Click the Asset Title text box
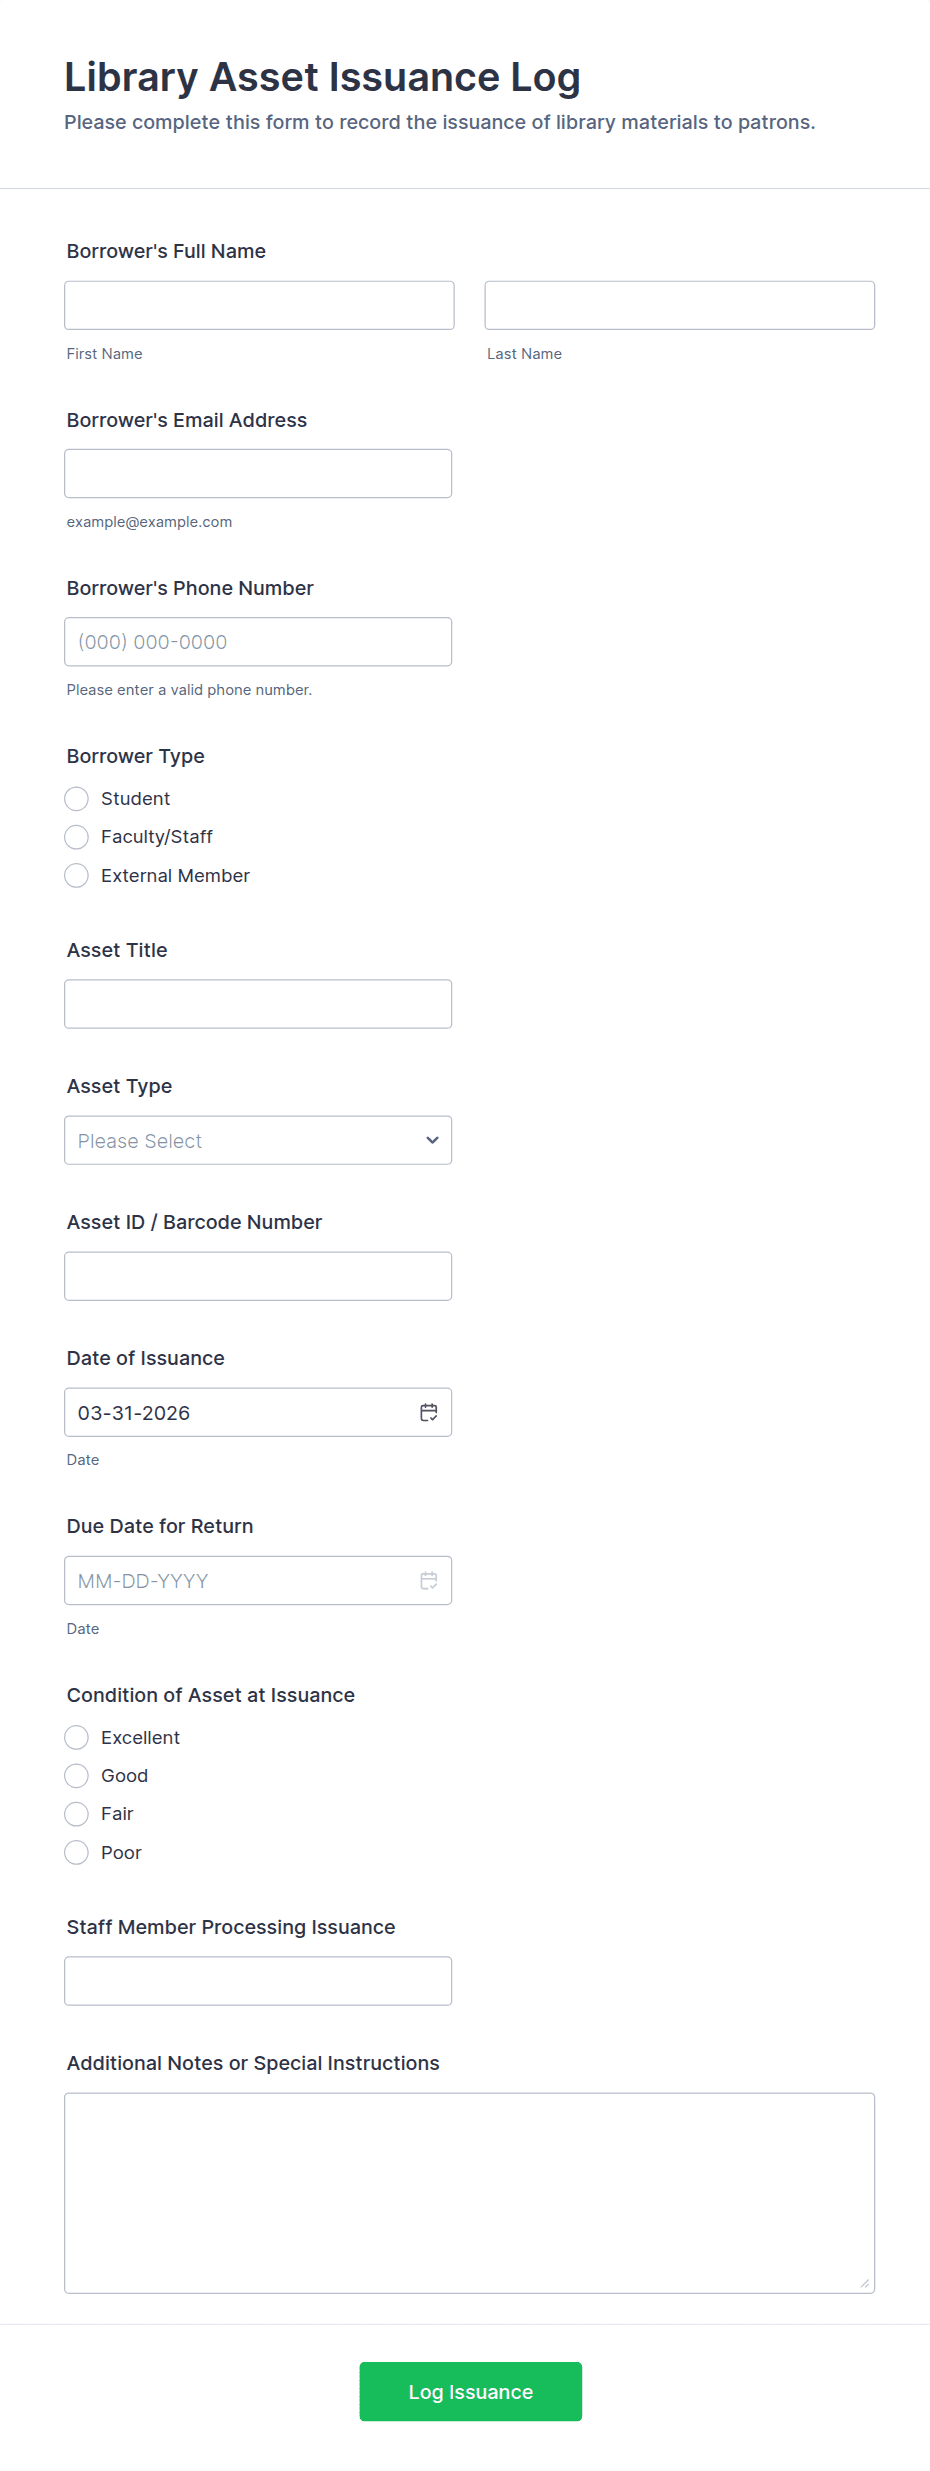 [x=258, y=1003]
